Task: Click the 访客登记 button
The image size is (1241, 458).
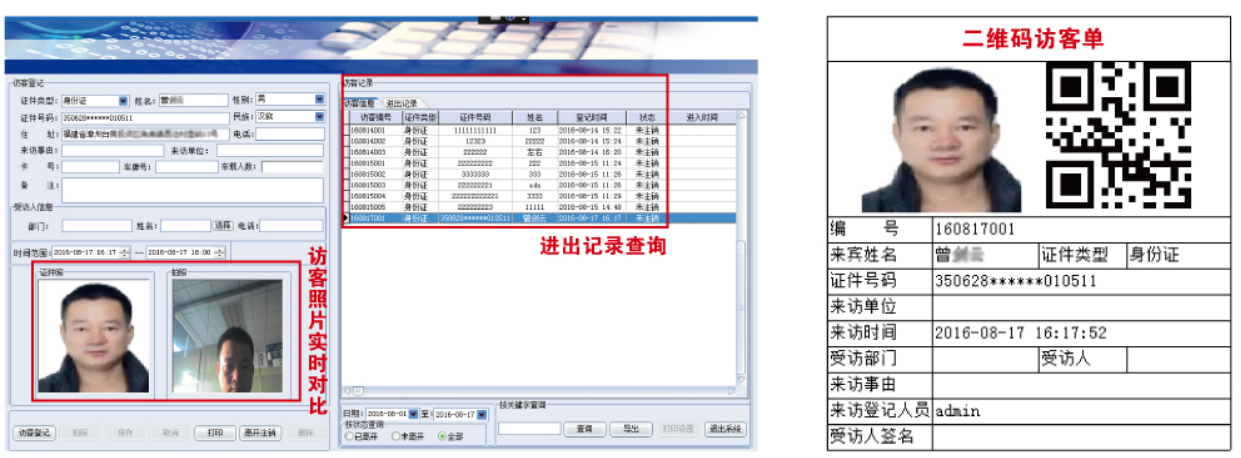Action: (x=35, y=432)
